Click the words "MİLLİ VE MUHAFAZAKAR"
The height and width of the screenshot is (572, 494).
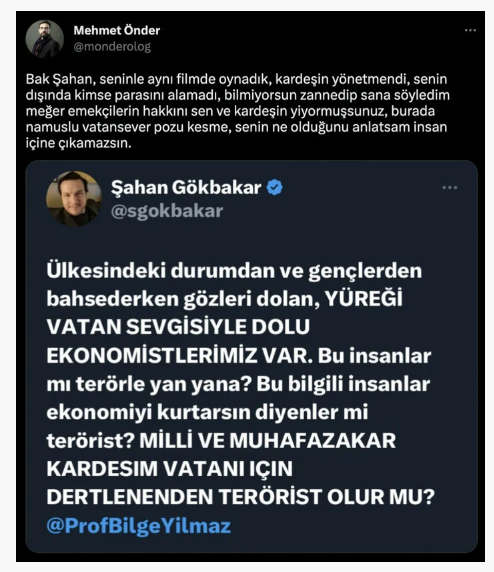[267, 441]
